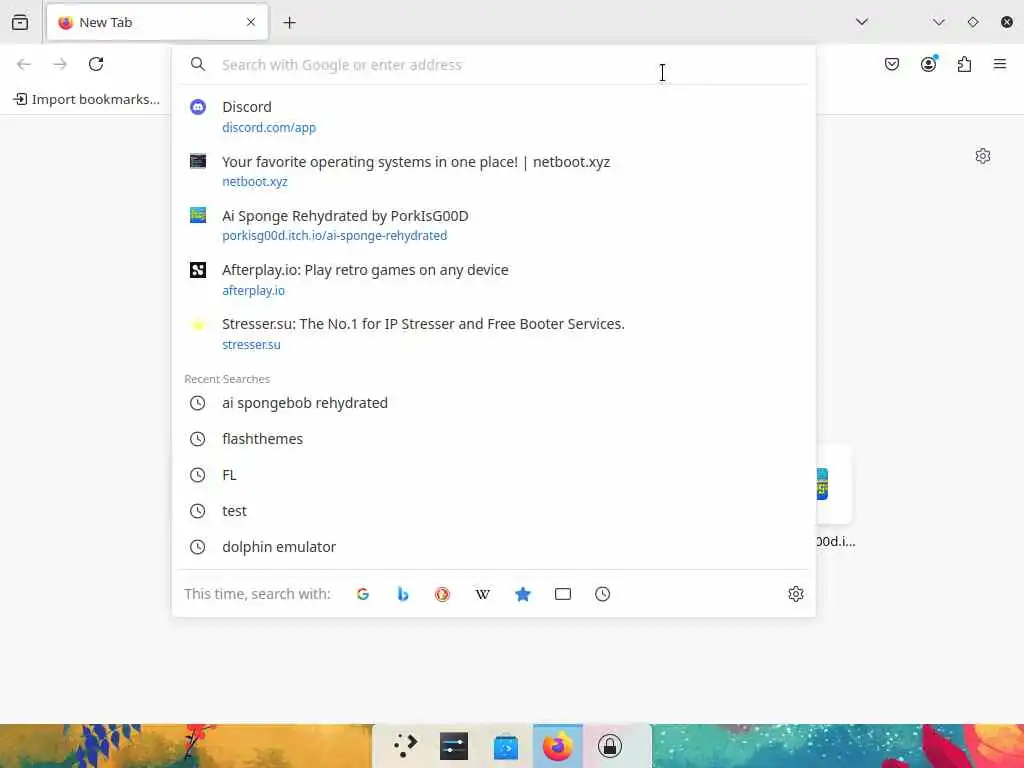Open new tab page personalize gear

click(x=983, y=156)
